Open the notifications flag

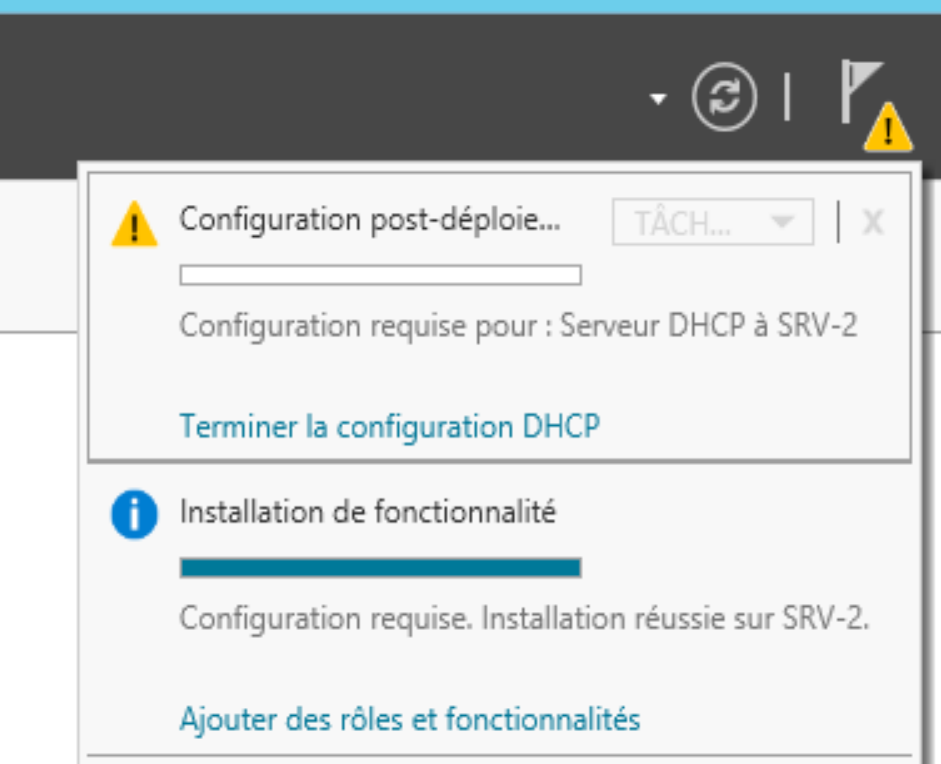[860, 90]
